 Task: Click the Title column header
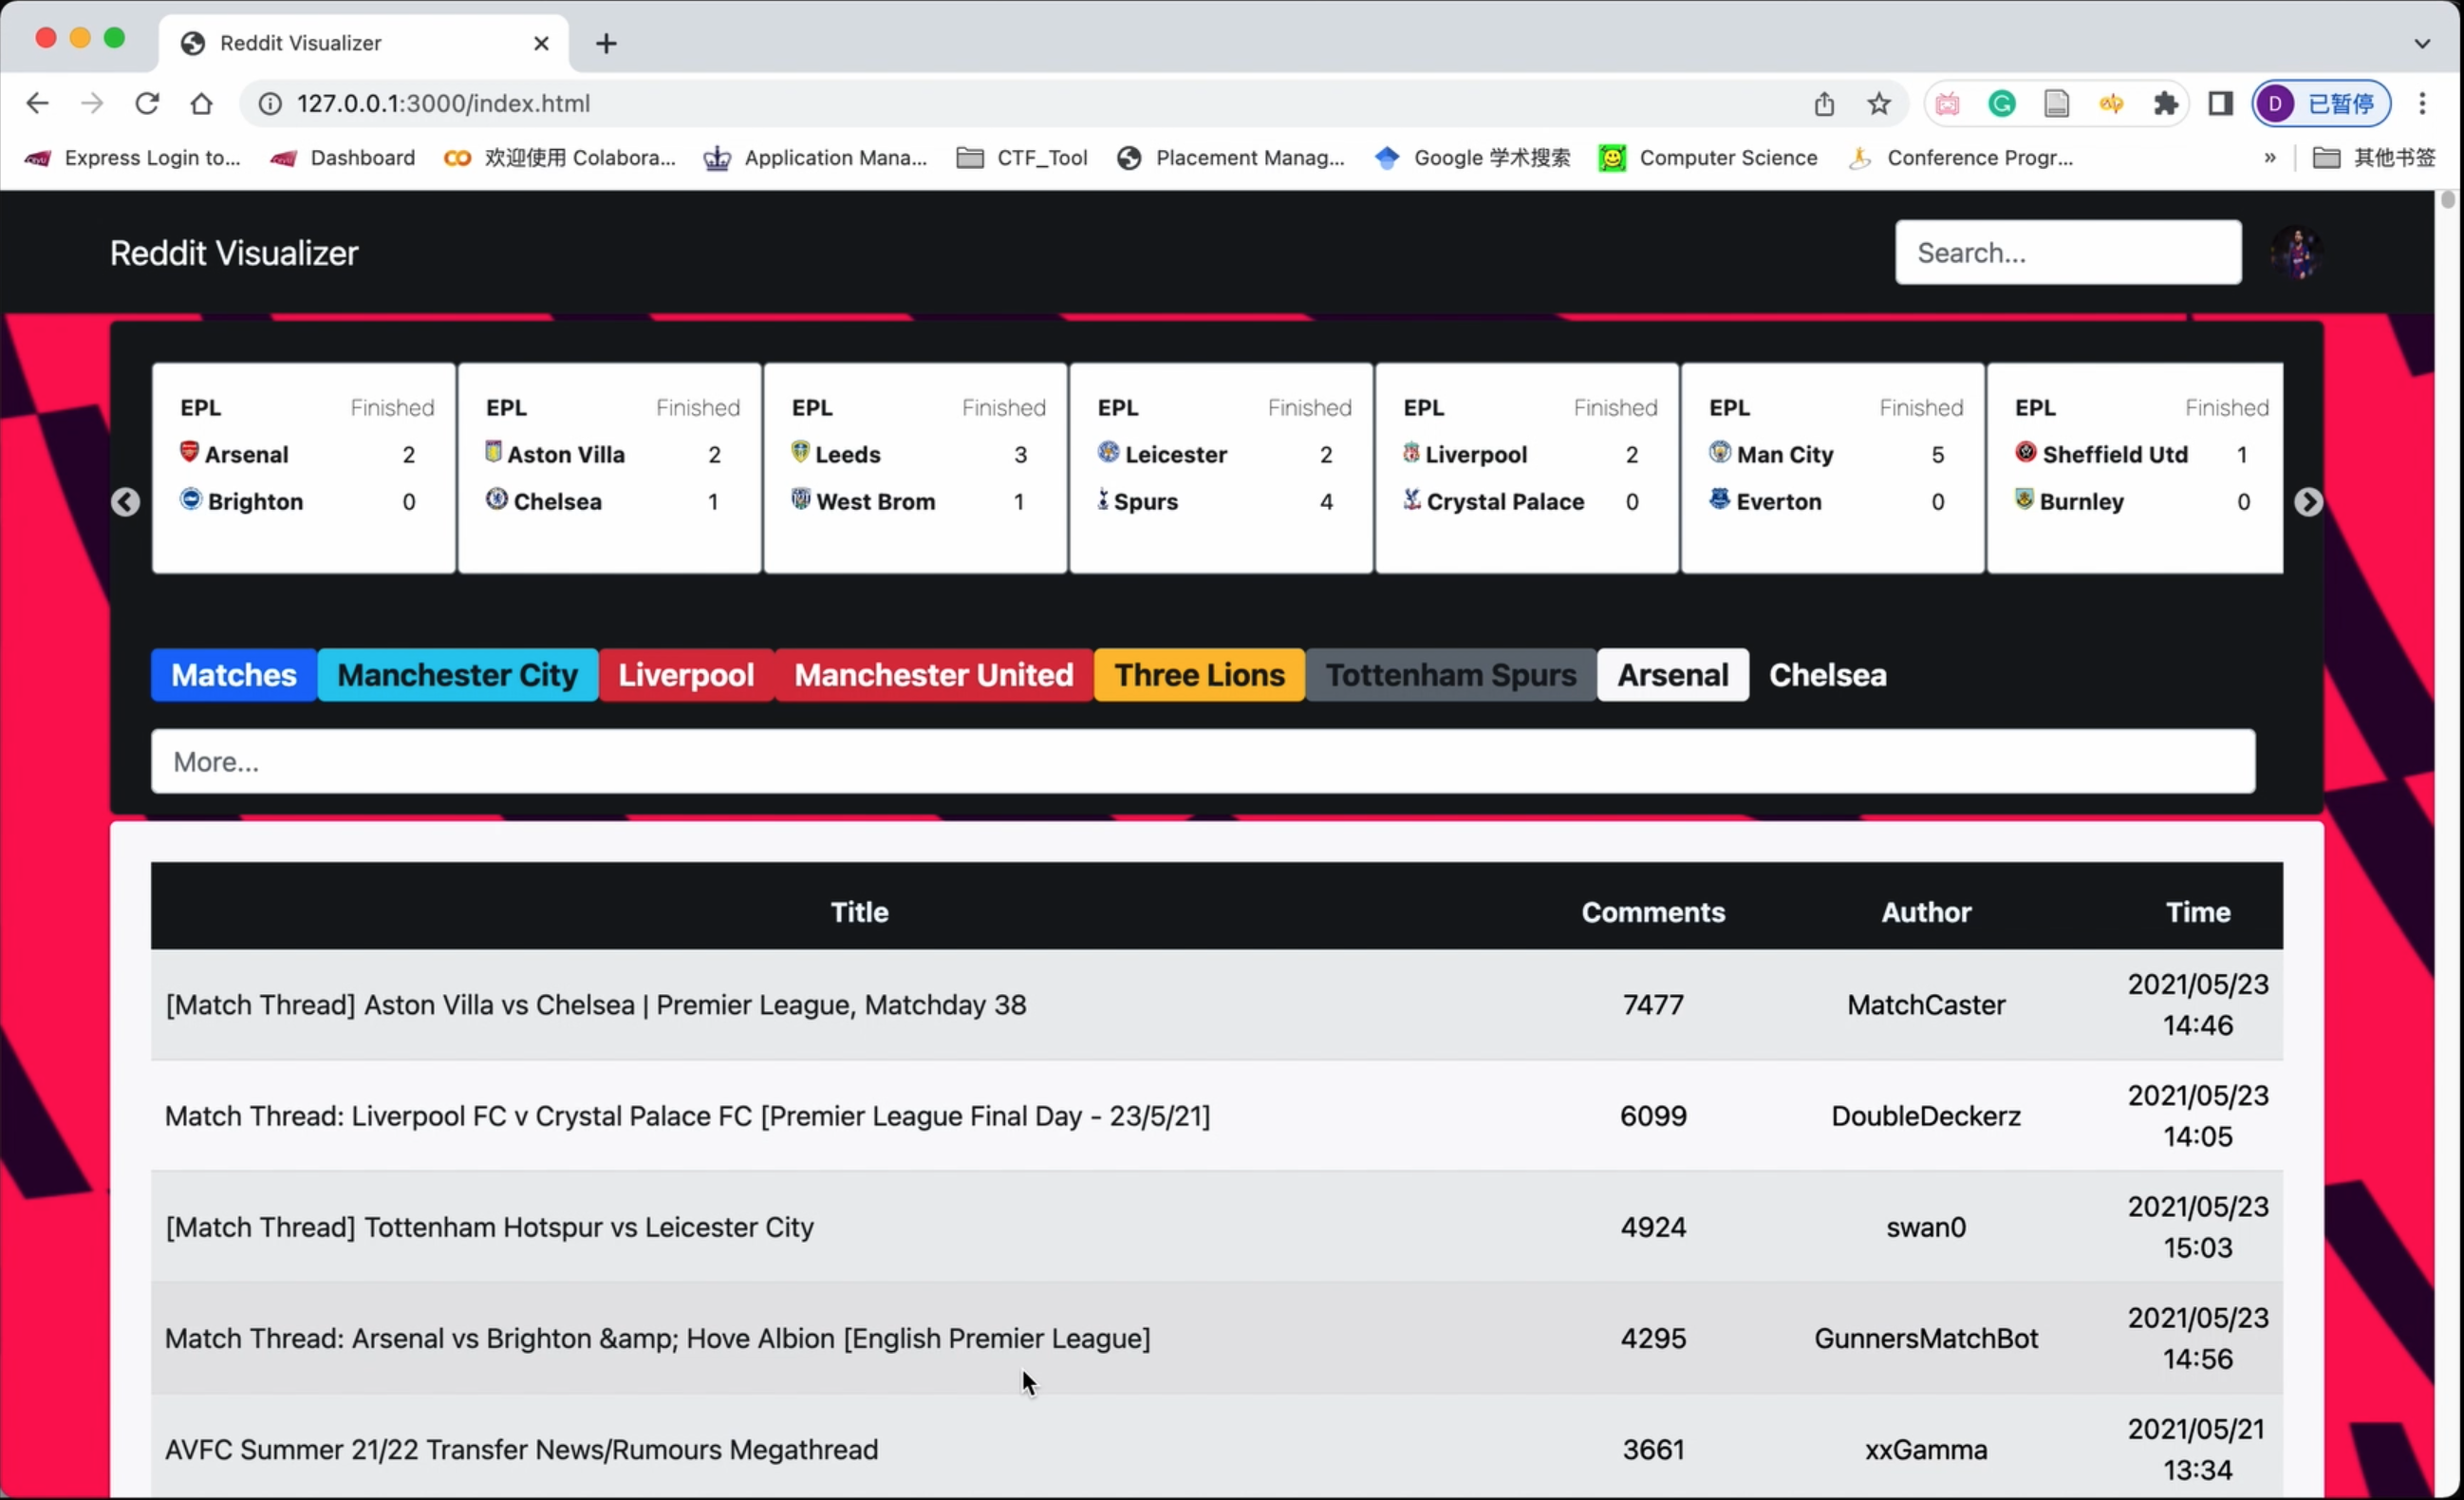(859, 912)
